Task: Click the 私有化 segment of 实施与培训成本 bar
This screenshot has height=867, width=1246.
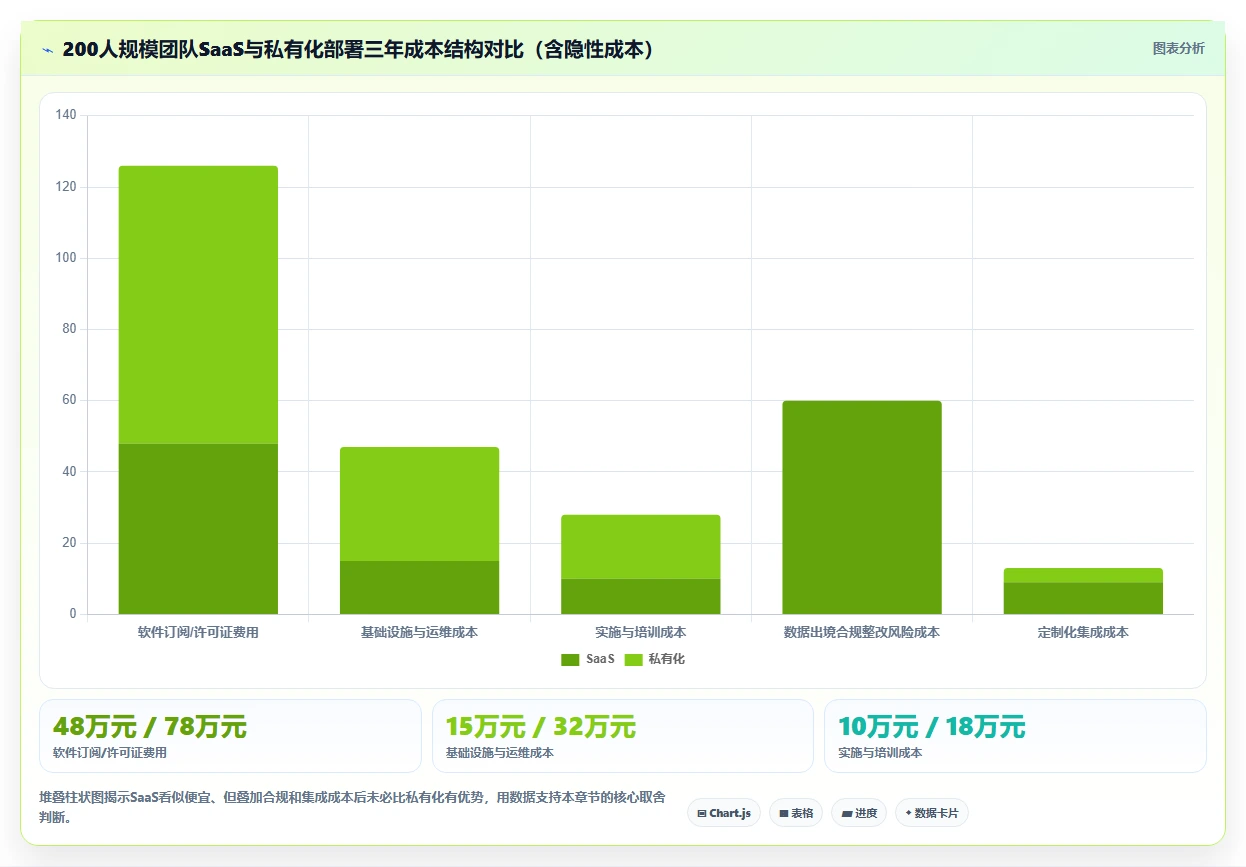Action: (641, 547)
